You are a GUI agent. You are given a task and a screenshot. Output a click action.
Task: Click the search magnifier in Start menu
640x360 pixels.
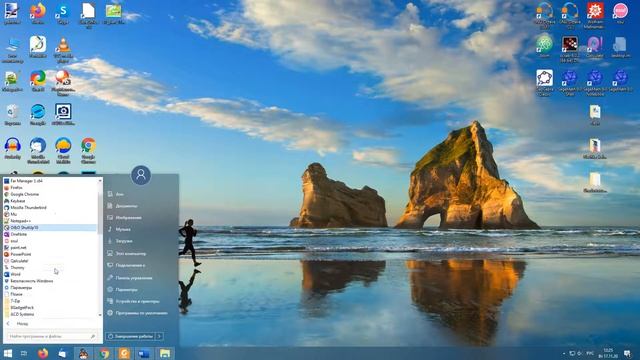[93, 336]
